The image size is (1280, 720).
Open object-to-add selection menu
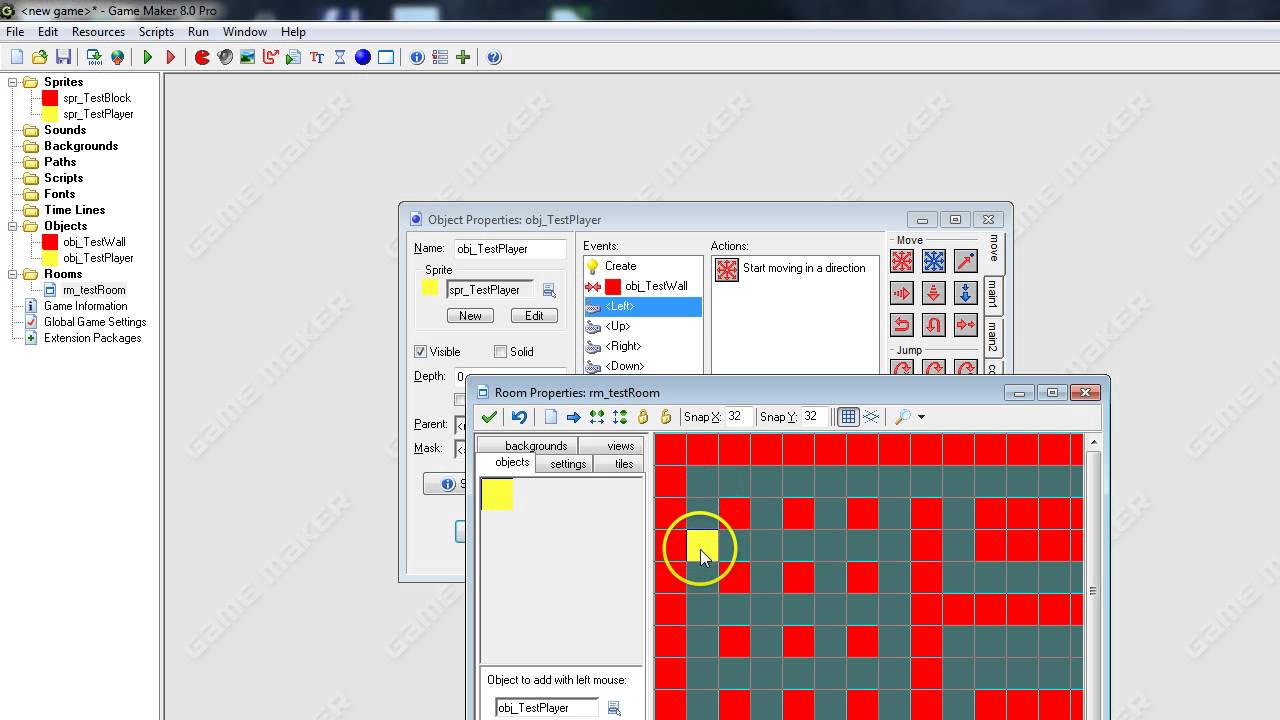(614, 708)
